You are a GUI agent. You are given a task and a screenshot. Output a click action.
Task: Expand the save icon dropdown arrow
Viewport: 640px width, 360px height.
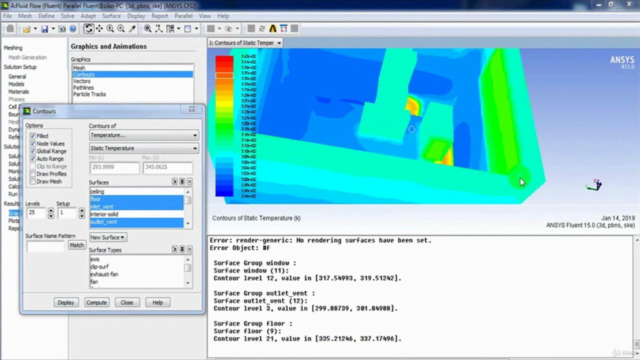(x=53, y=29)
